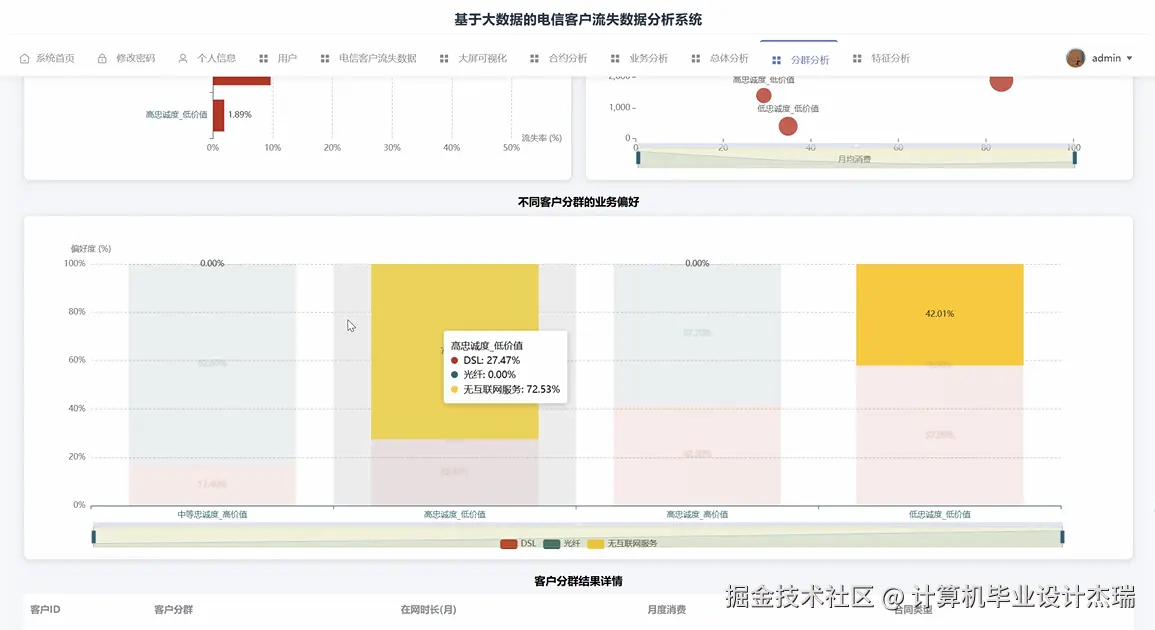Click the grid icon beside 合约分析
The width and height of the screenshot is (1155, 630).
[535, 58]
